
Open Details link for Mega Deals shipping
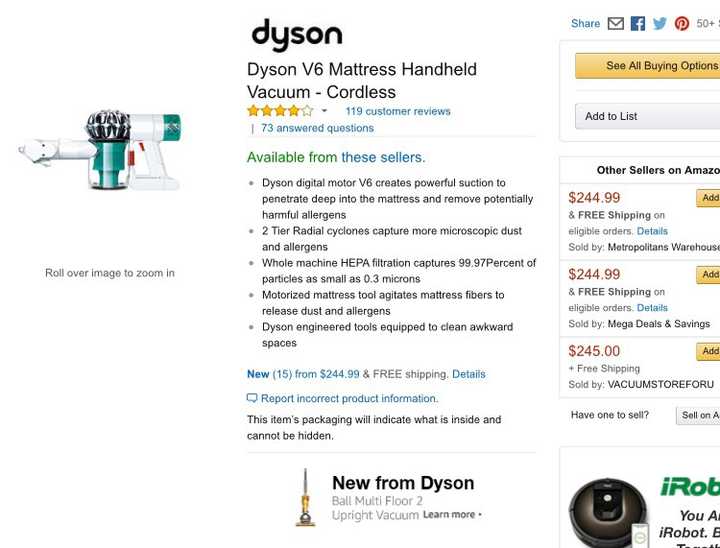652,308
